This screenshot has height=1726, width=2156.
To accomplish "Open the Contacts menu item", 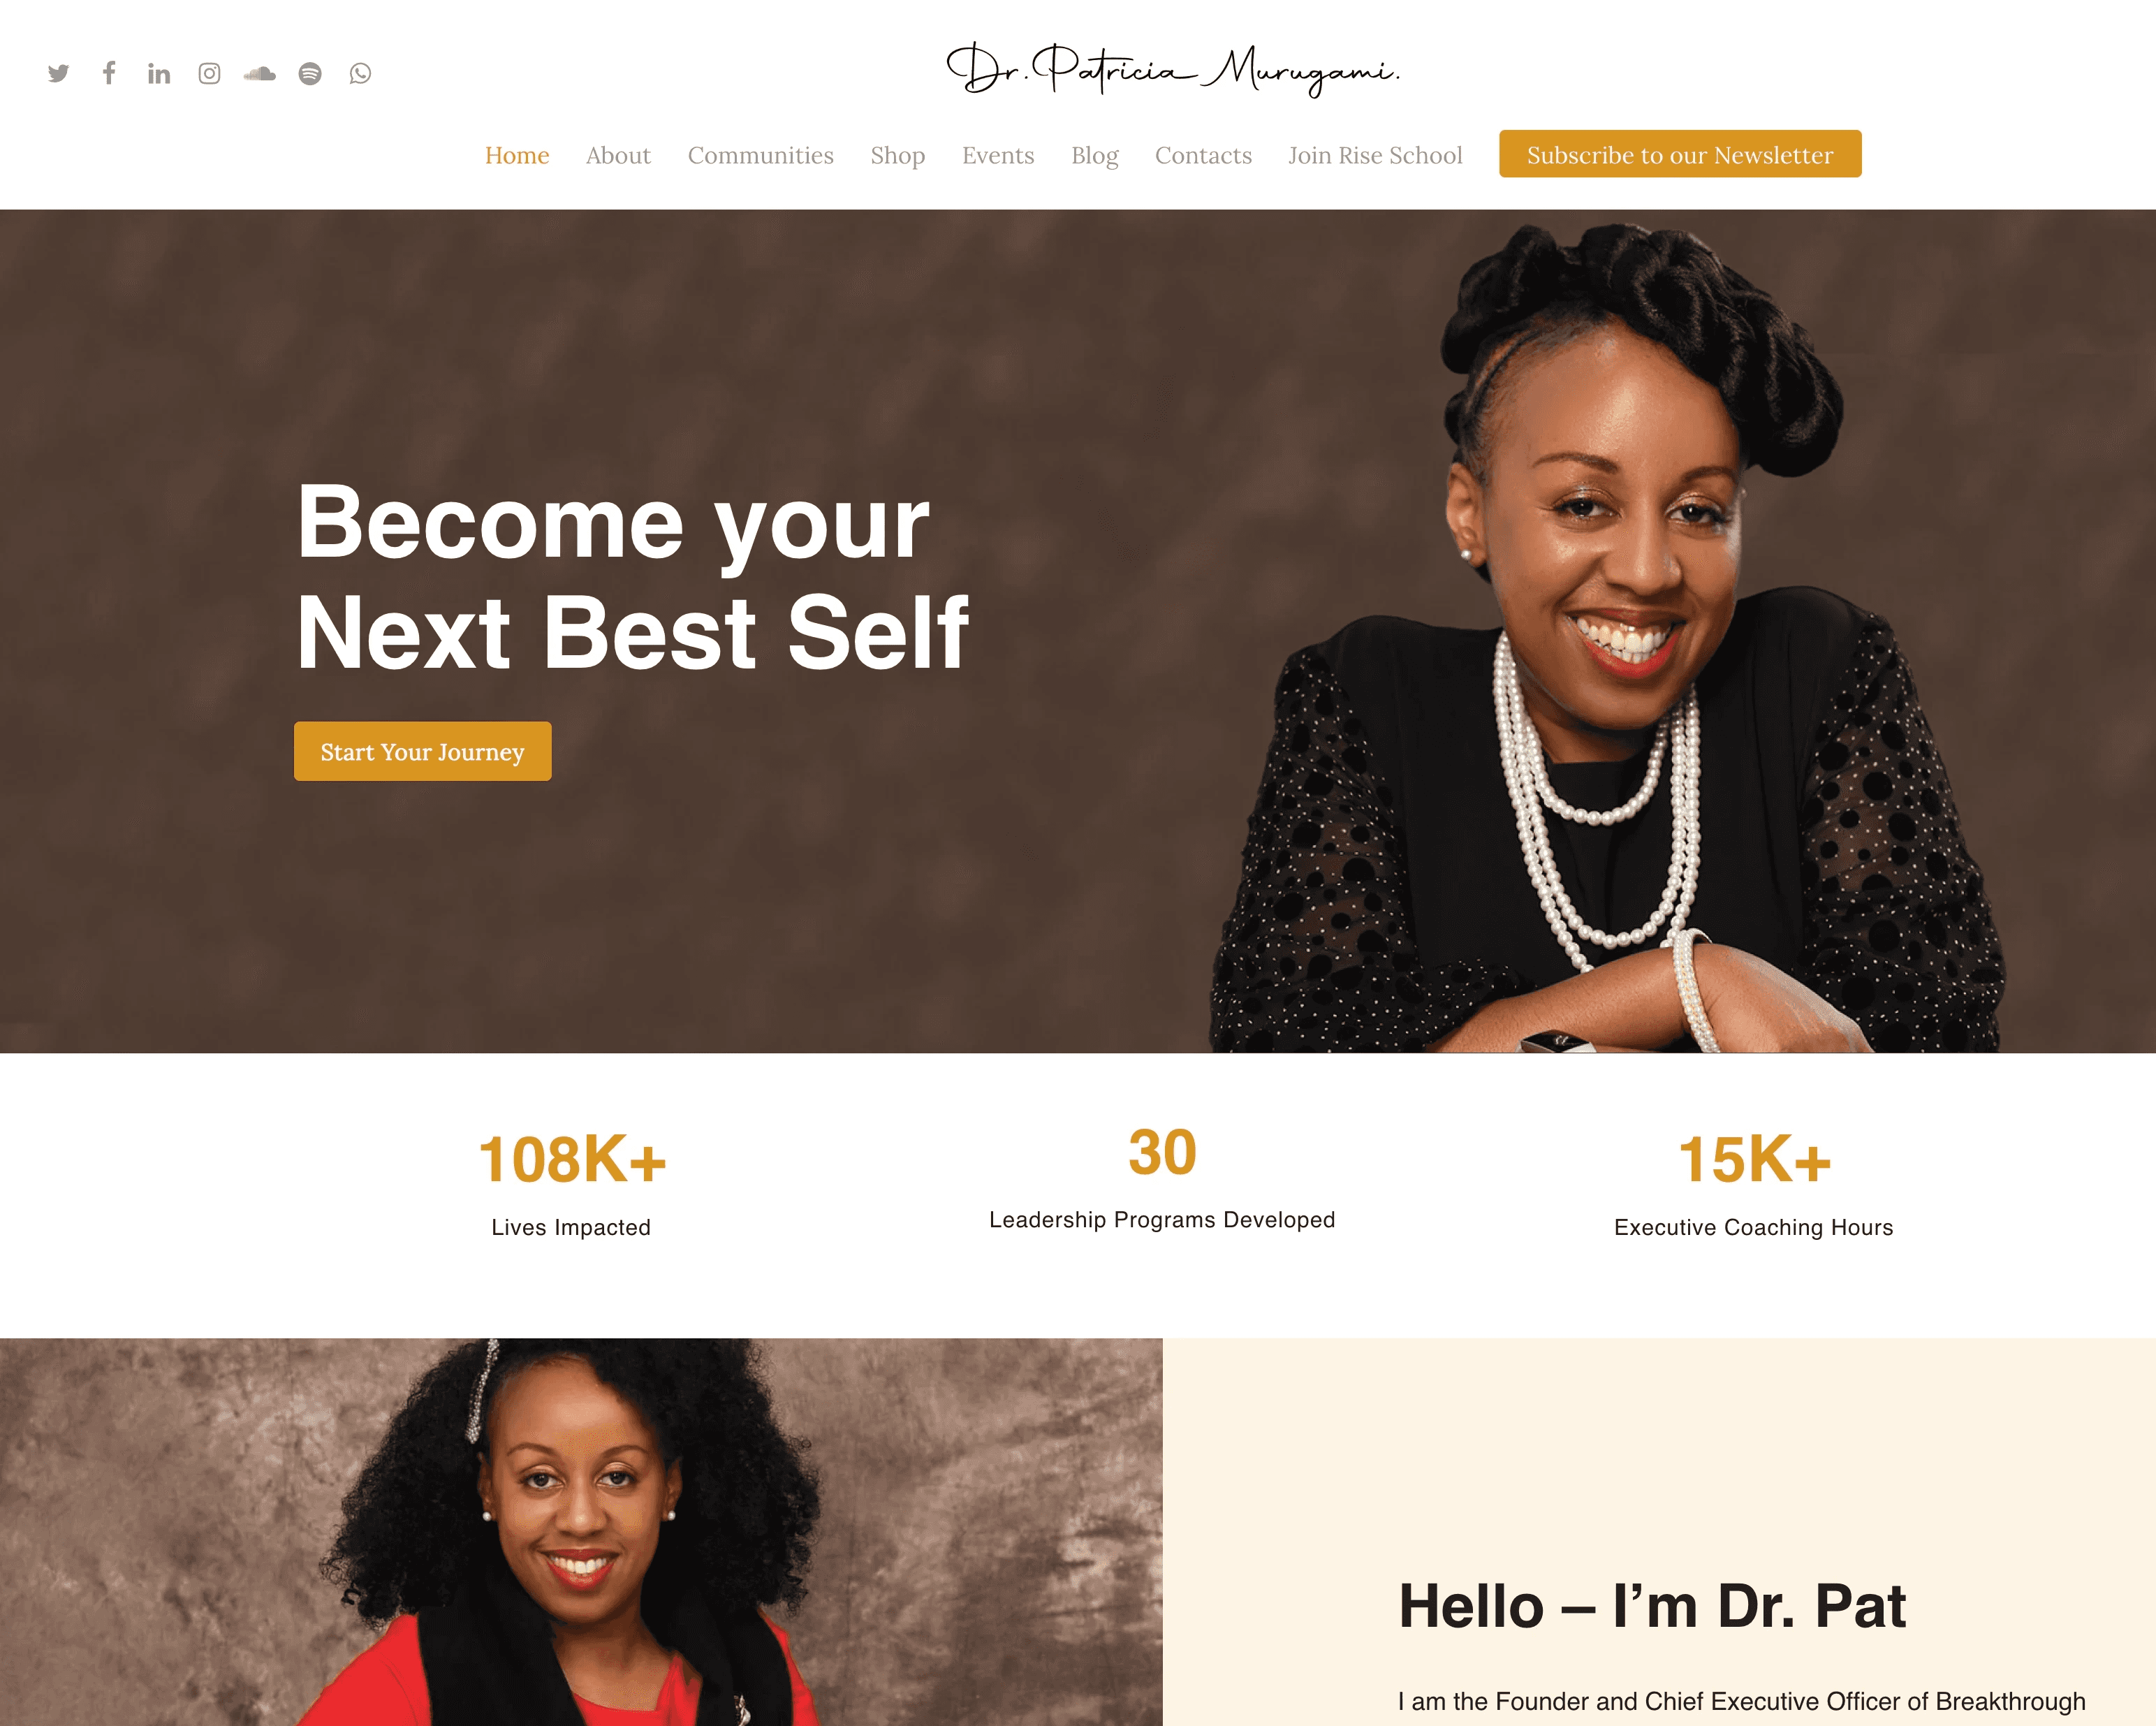I will (1203, 155).
